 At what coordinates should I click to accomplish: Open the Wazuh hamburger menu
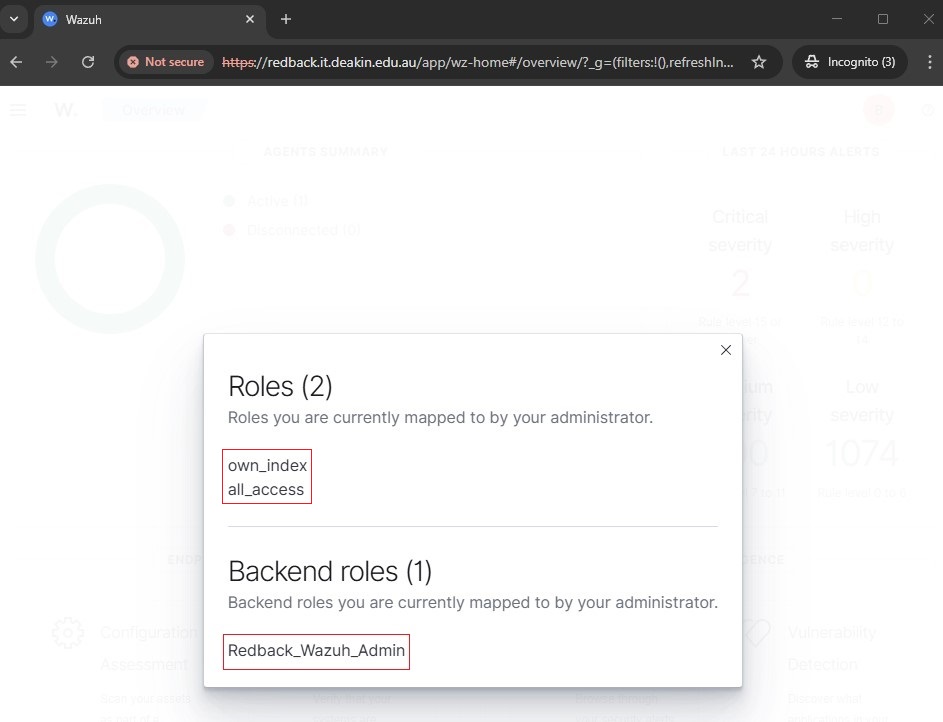[18, 110]
